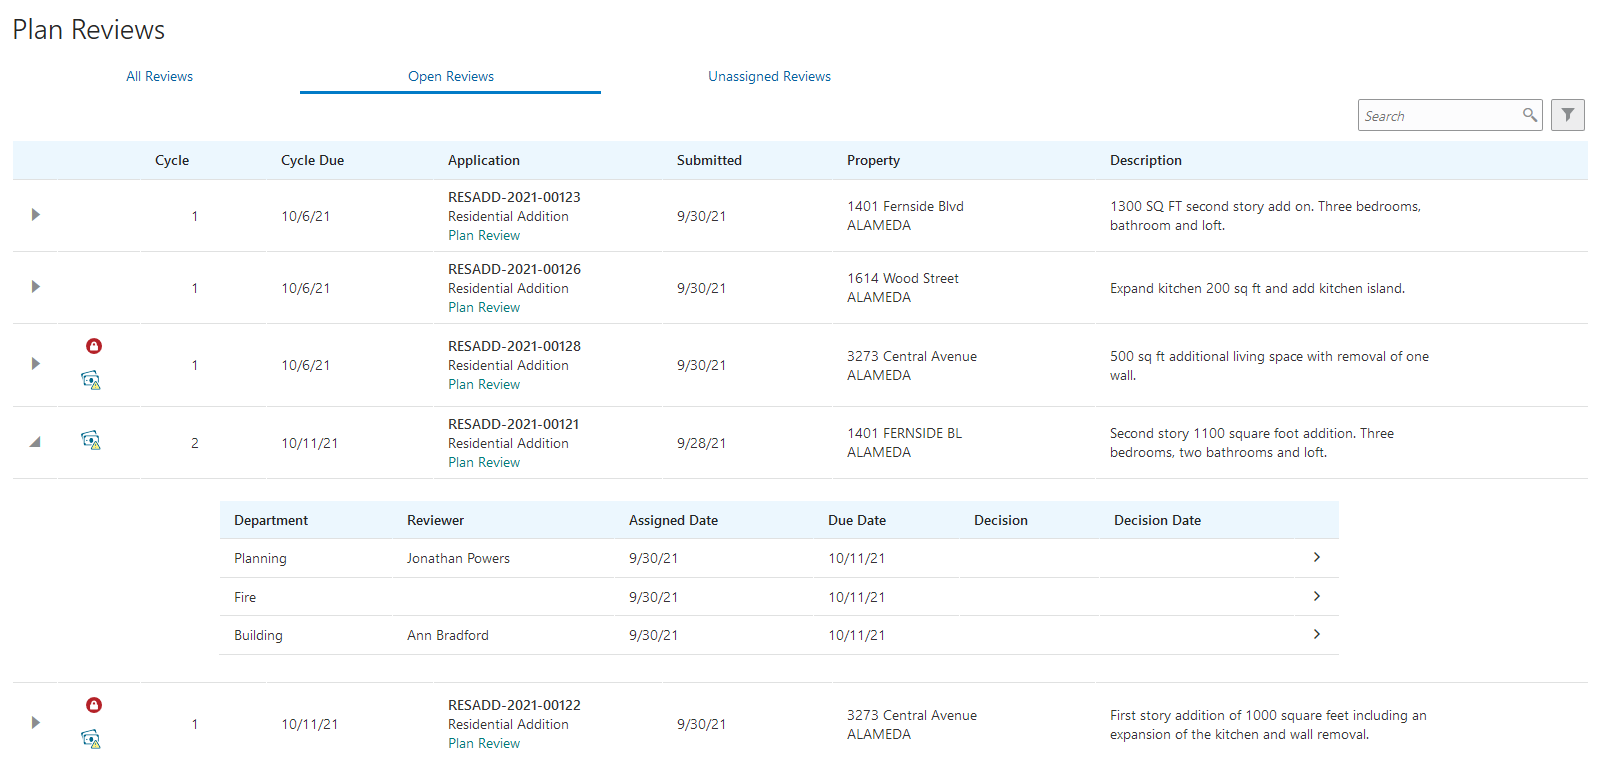The image size is (1600, 763).
Task: Click the Reviewer sub-table header
Action: (435, 520)
